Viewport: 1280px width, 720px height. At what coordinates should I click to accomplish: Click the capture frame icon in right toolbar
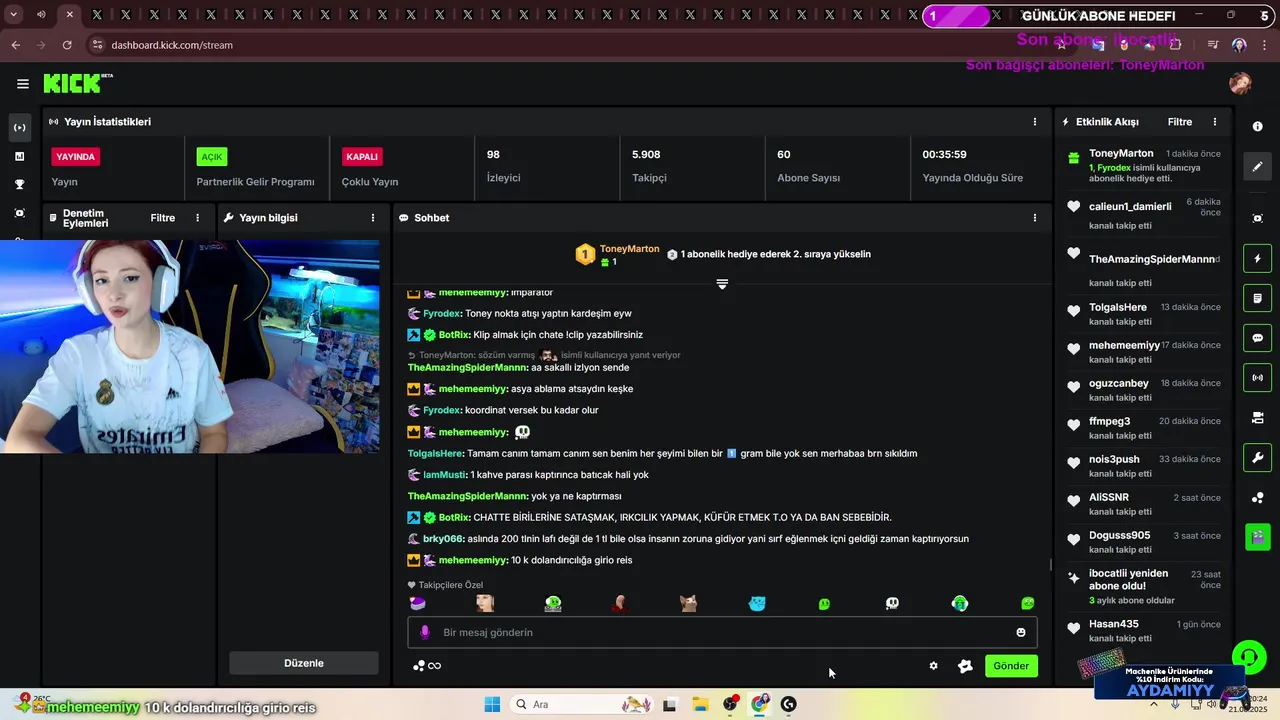(x=1258, y=218)
